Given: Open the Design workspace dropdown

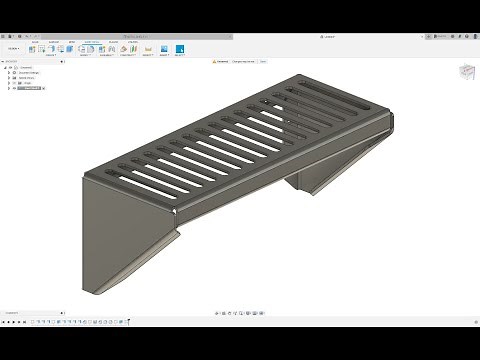Looking at the screenshot, I should (x=14, y=49).
